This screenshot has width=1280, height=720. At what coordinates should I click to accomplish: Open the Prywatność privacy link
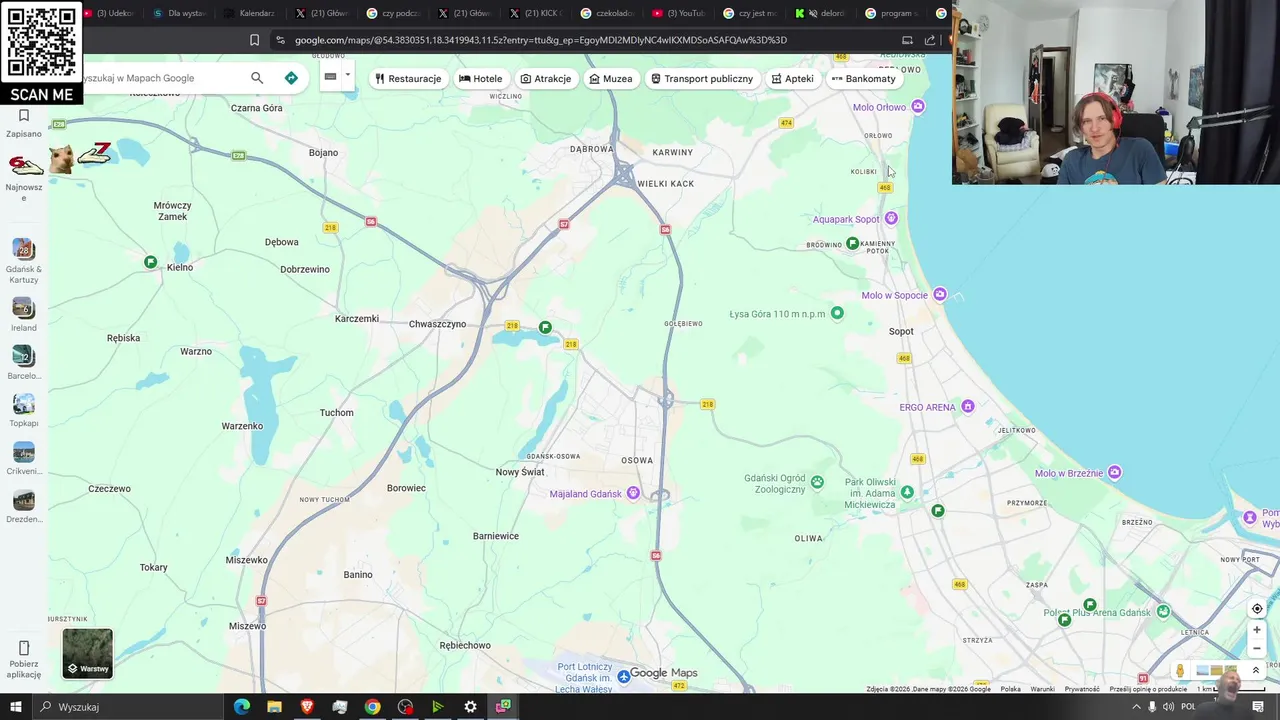[1082, 689]
